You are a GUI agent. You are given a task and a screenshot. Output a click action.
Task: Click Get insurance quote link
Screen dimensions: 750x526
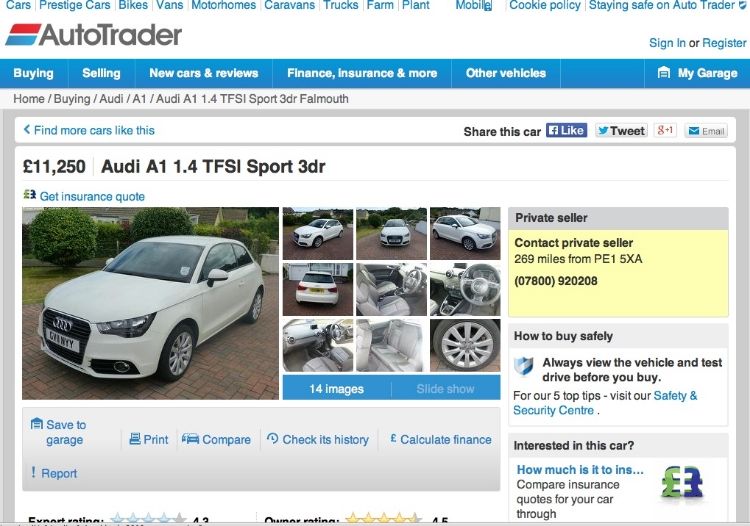pyautogui.click(x=92, y=197)
